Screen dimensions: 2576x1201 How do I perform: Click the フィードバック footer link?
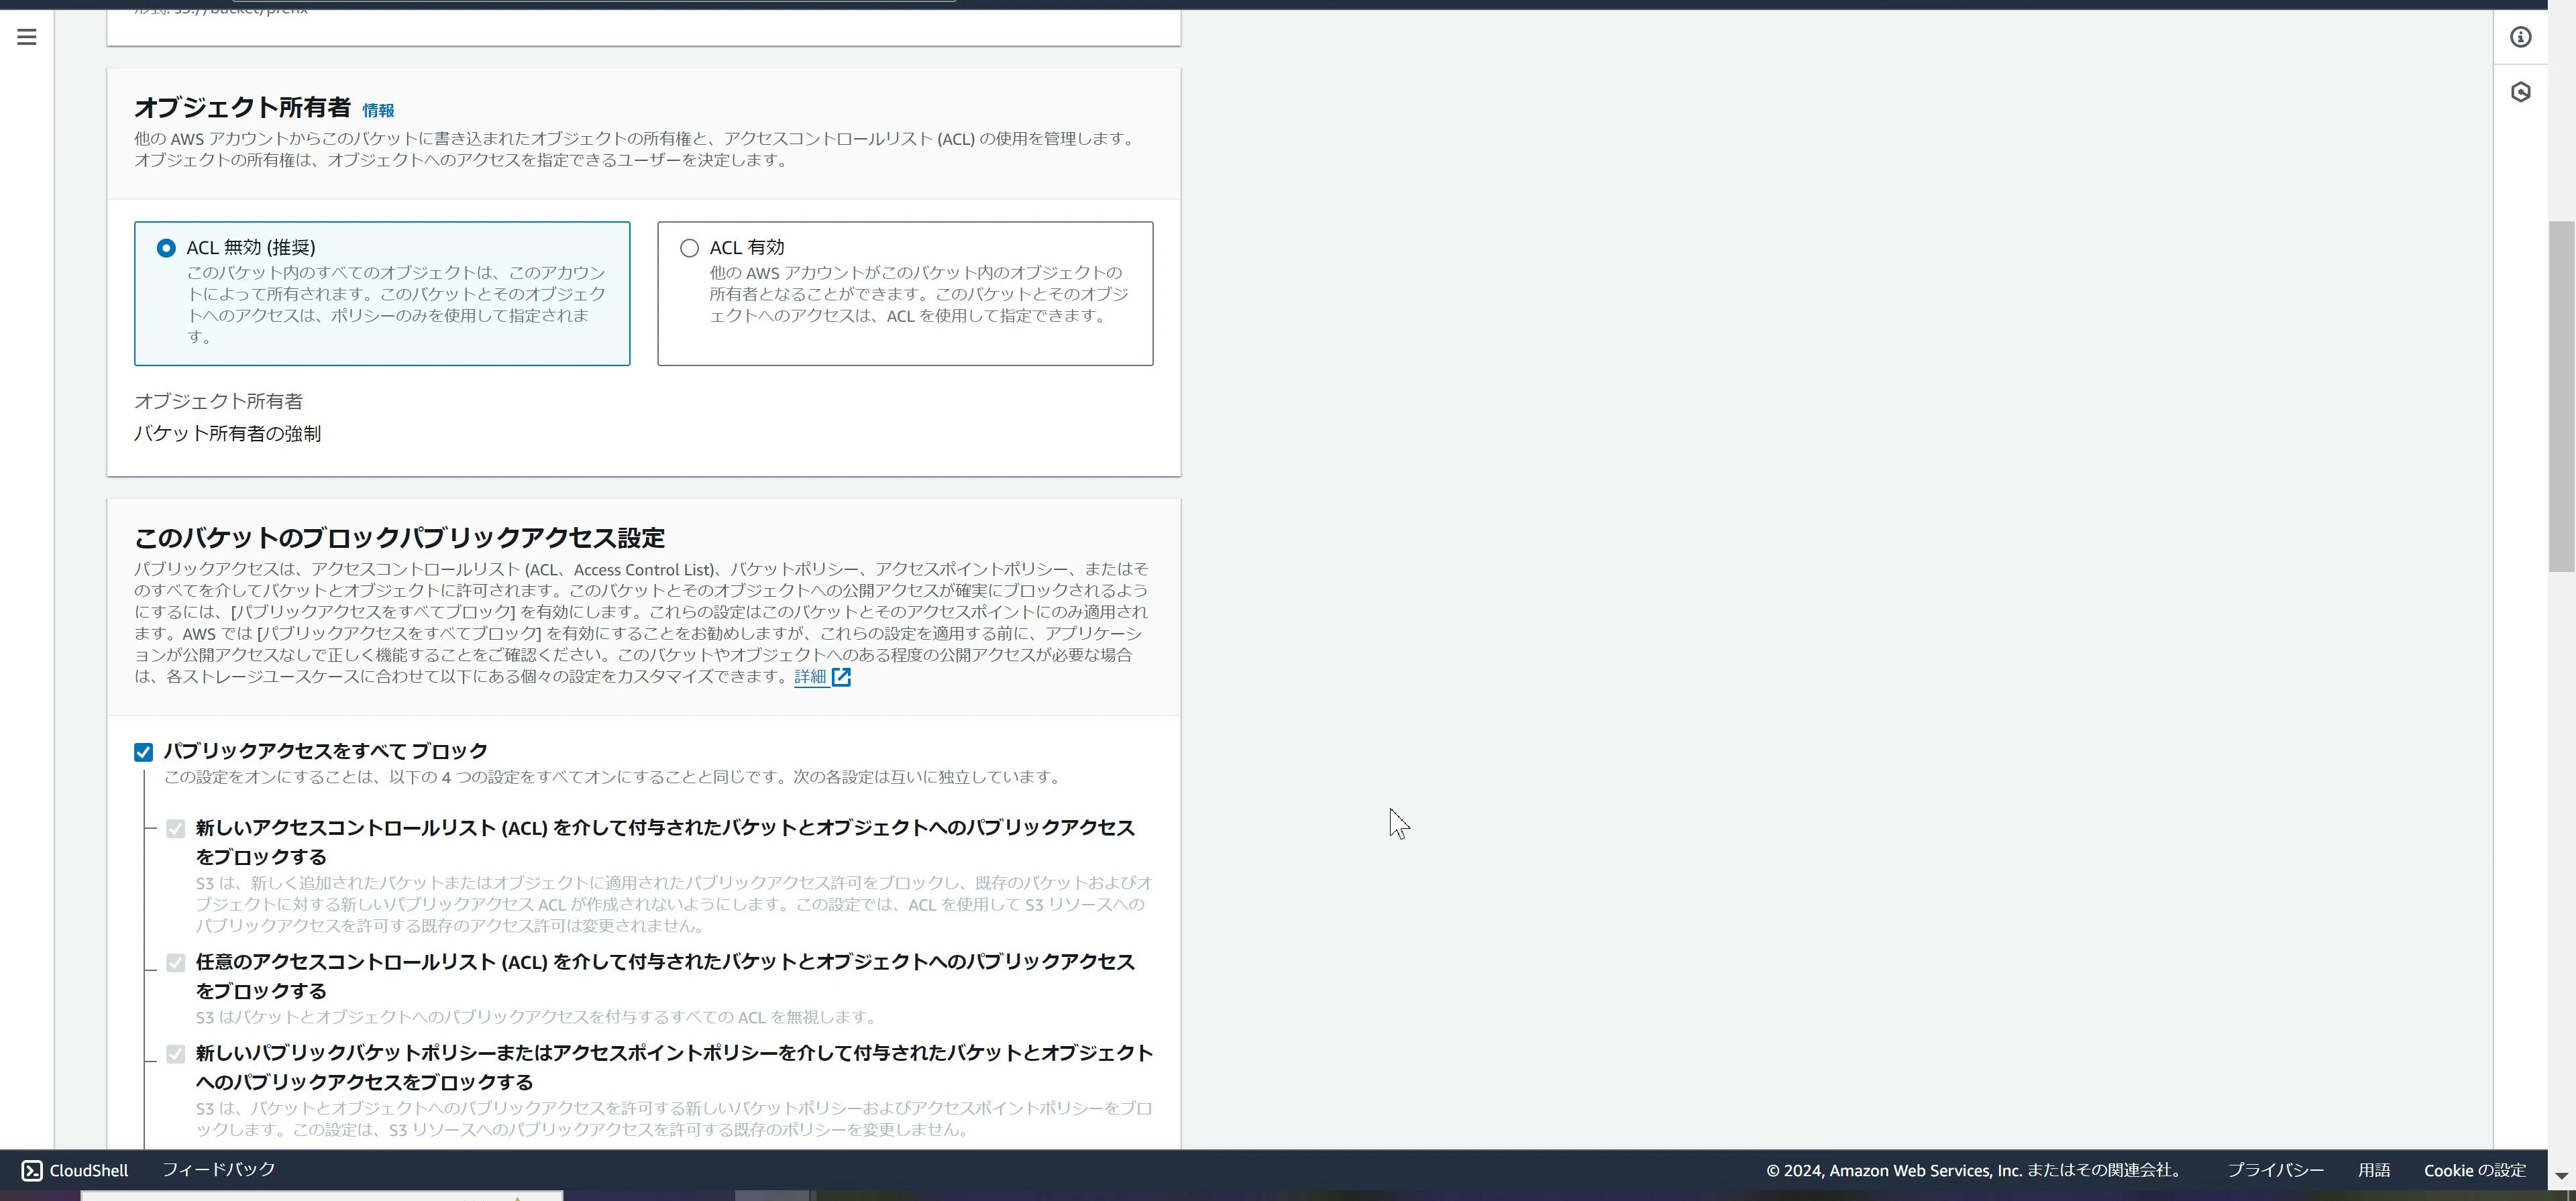218,1169
